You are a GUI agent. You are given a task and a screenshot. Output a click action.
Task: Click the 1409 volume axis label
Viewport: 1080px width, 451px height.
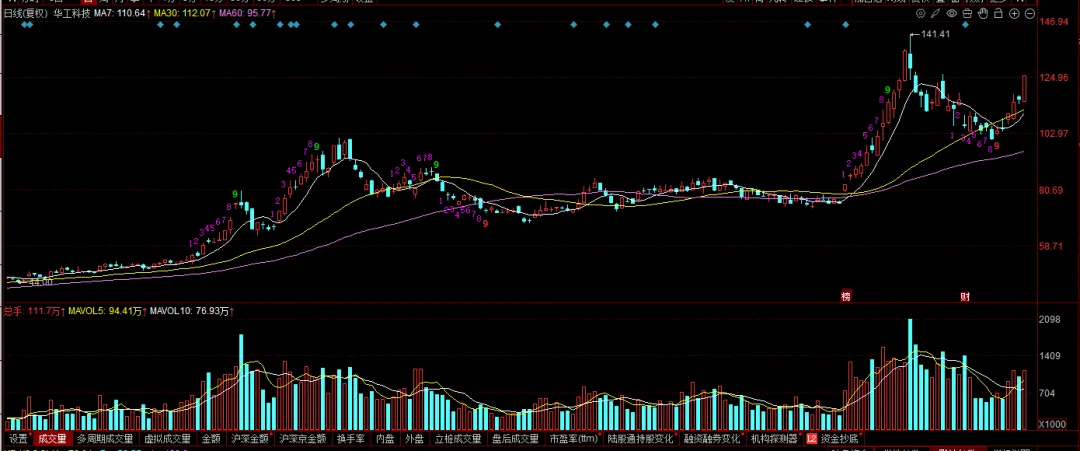(1050, 356)
